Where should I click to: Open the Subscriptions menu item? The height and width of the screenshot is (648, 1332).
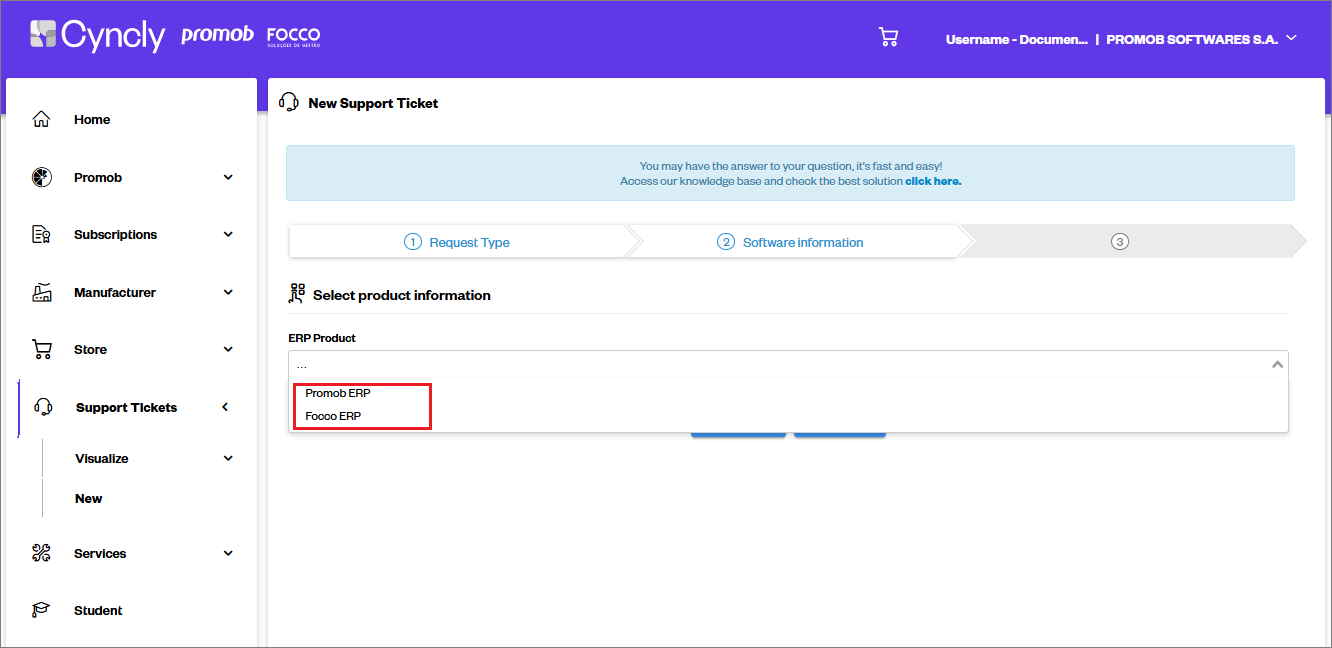(x=115, y=234)
